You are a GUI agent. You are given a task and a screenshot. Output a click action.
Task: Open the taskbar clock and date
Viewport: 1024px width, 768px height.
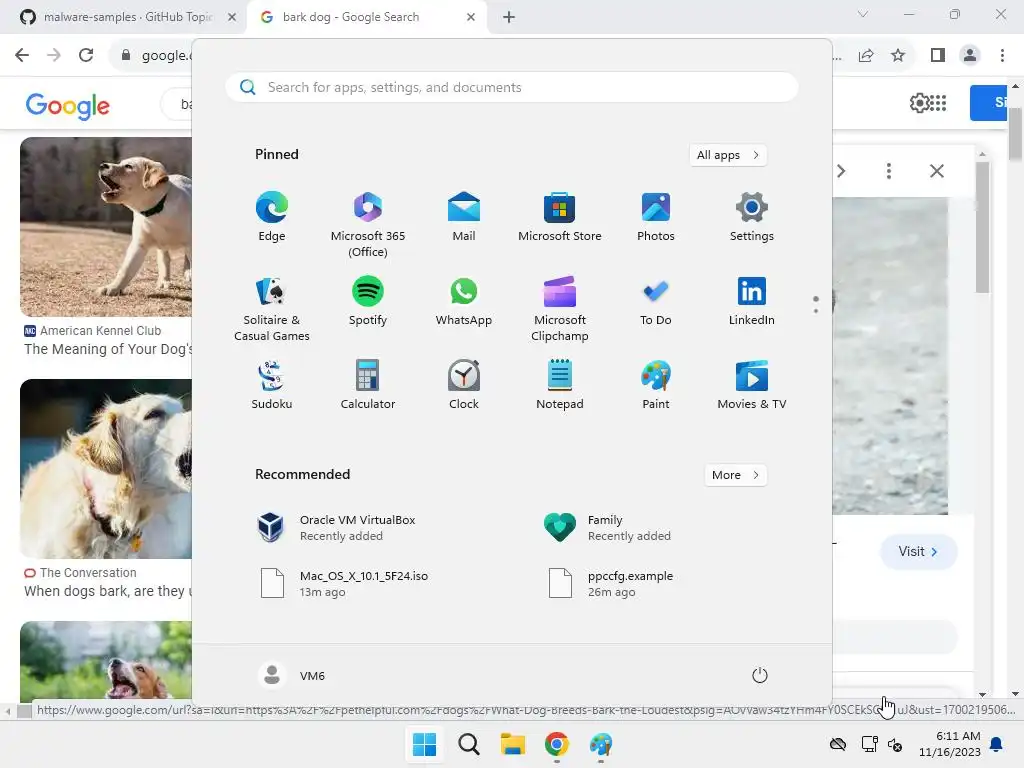pos(950,744)
